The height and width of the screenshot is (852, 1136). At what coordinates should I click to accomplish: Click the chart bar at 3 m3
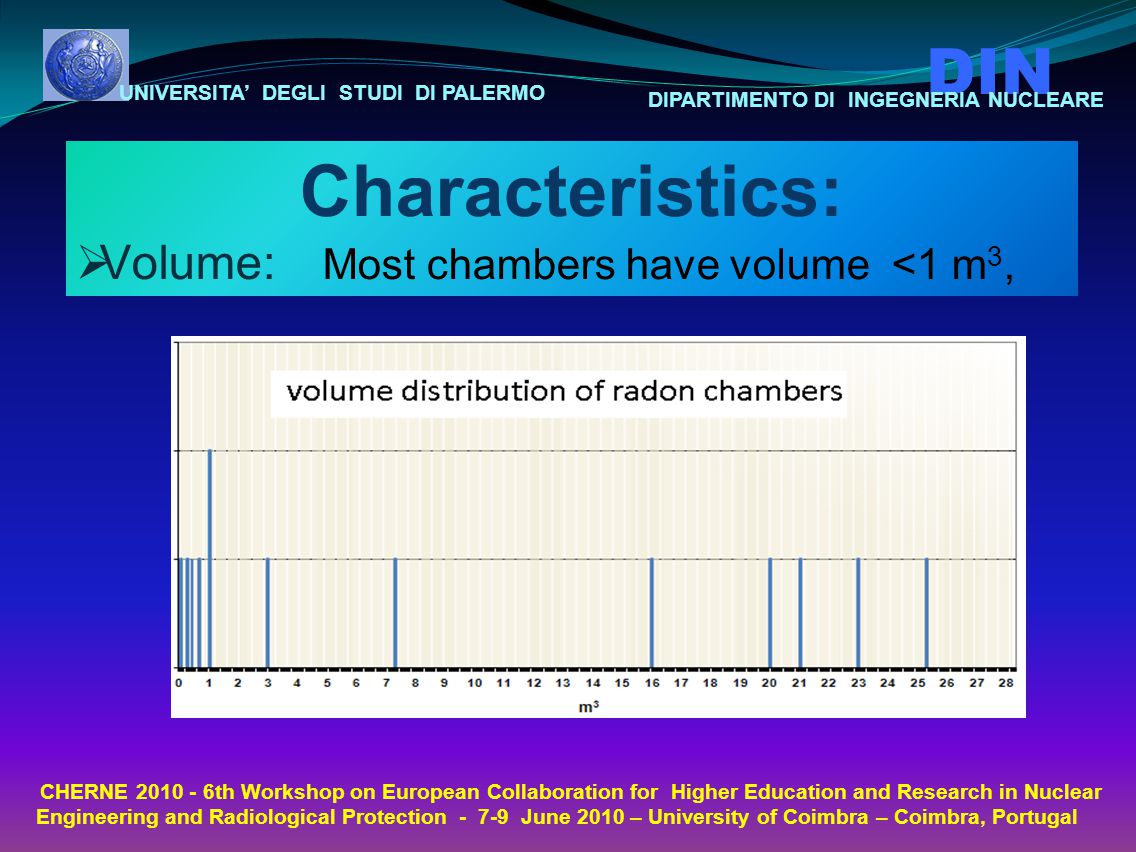[267, 612]
